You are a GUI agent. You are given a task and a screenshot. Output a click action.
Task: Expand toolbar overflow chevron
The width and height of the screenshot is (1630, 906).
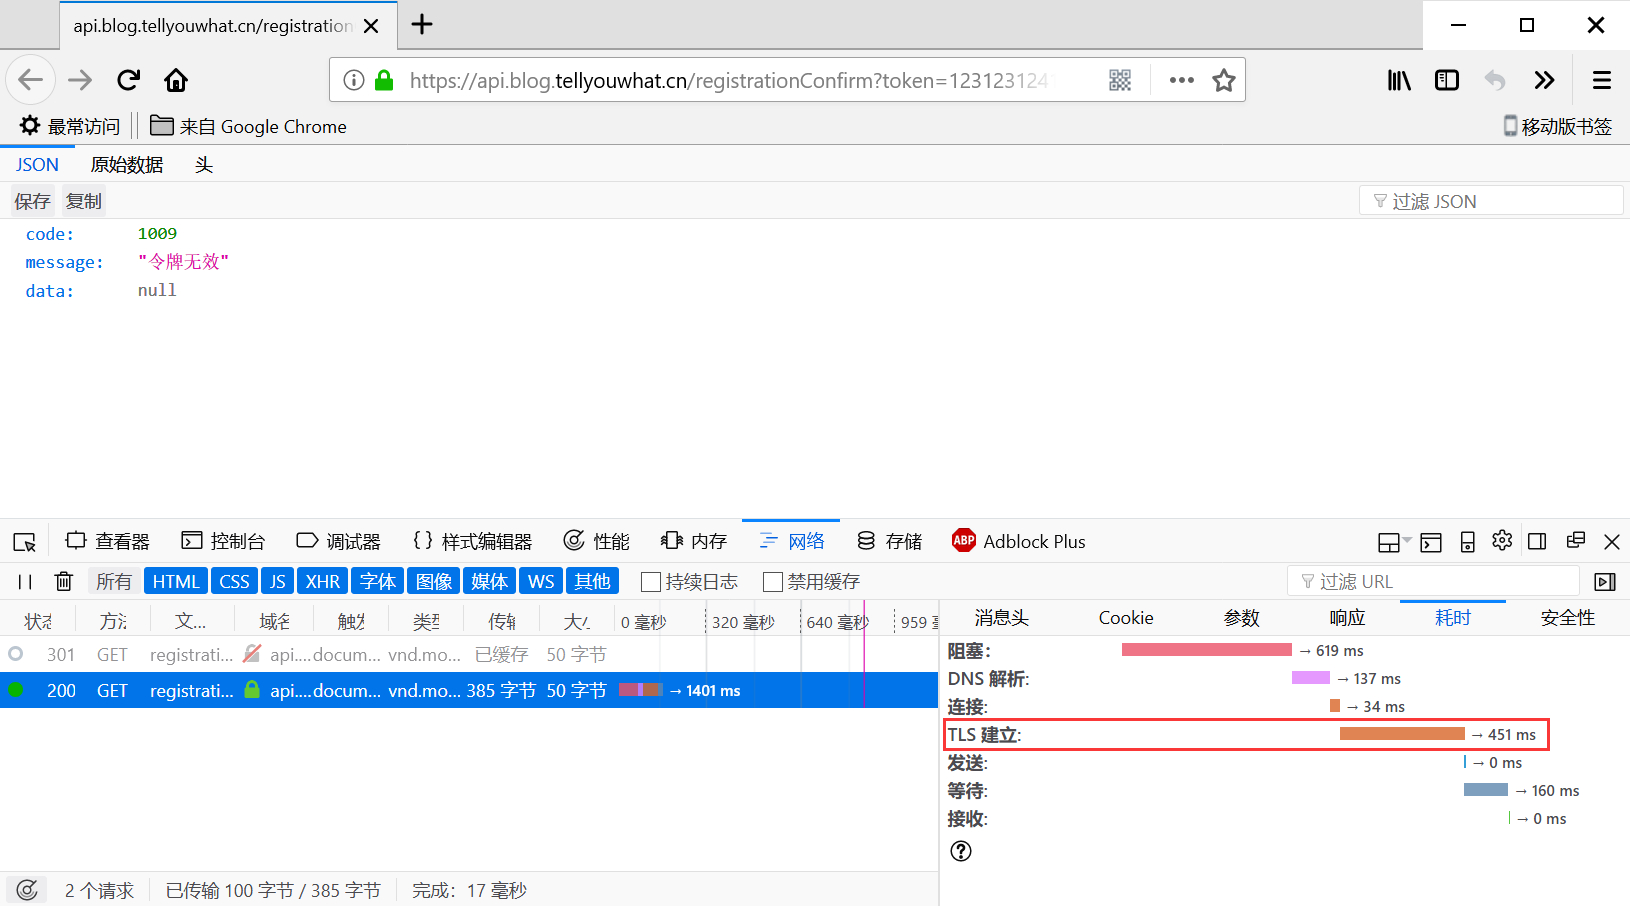click(1544, 80)
